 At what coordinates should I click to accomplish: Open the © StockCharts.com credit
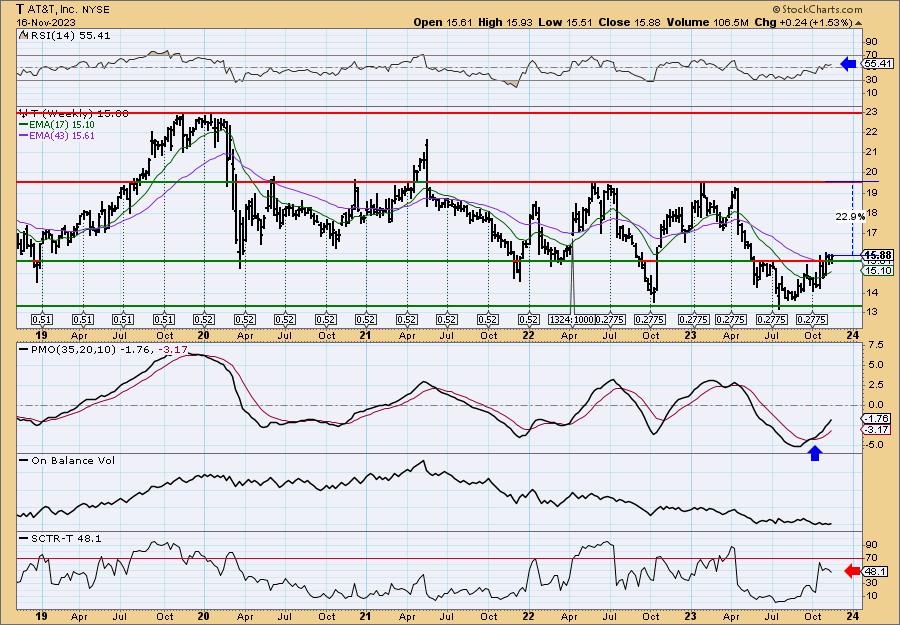[817, 9]
